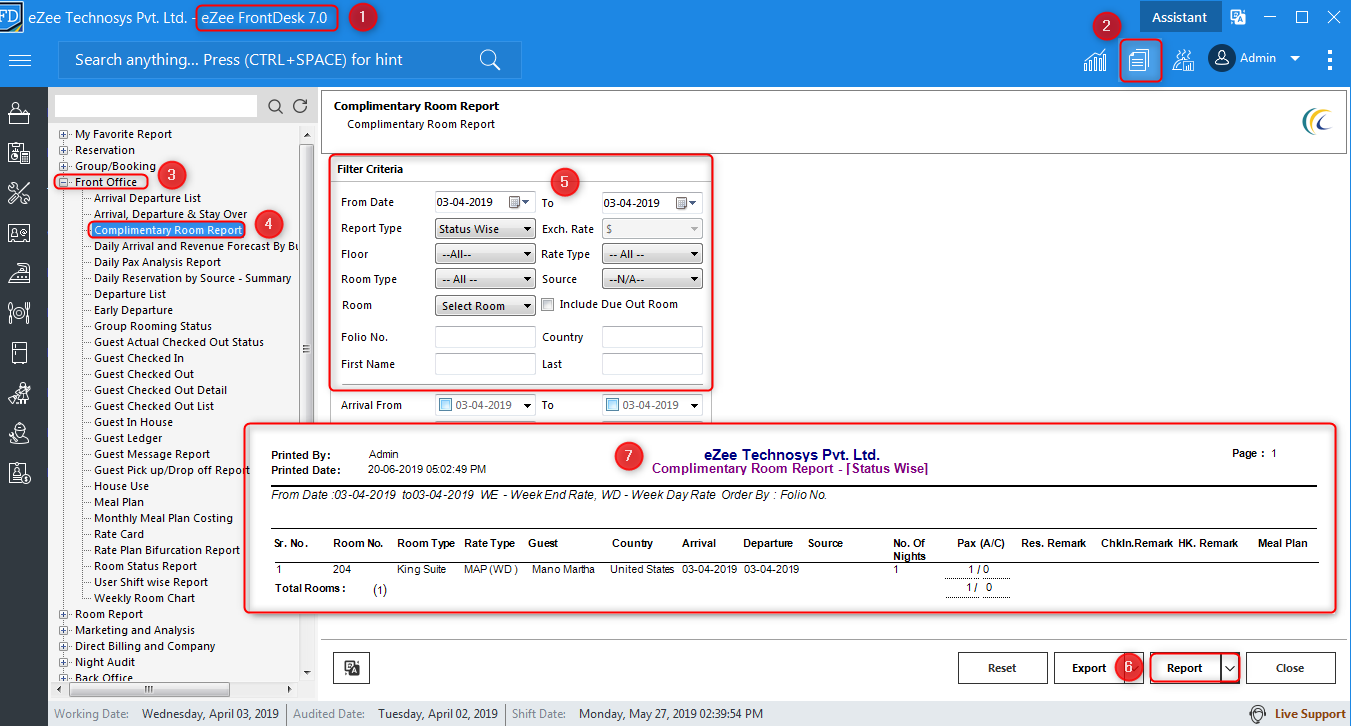Open the Live Support link
Screen dimensions: 1351x726
click(1310, 714)
